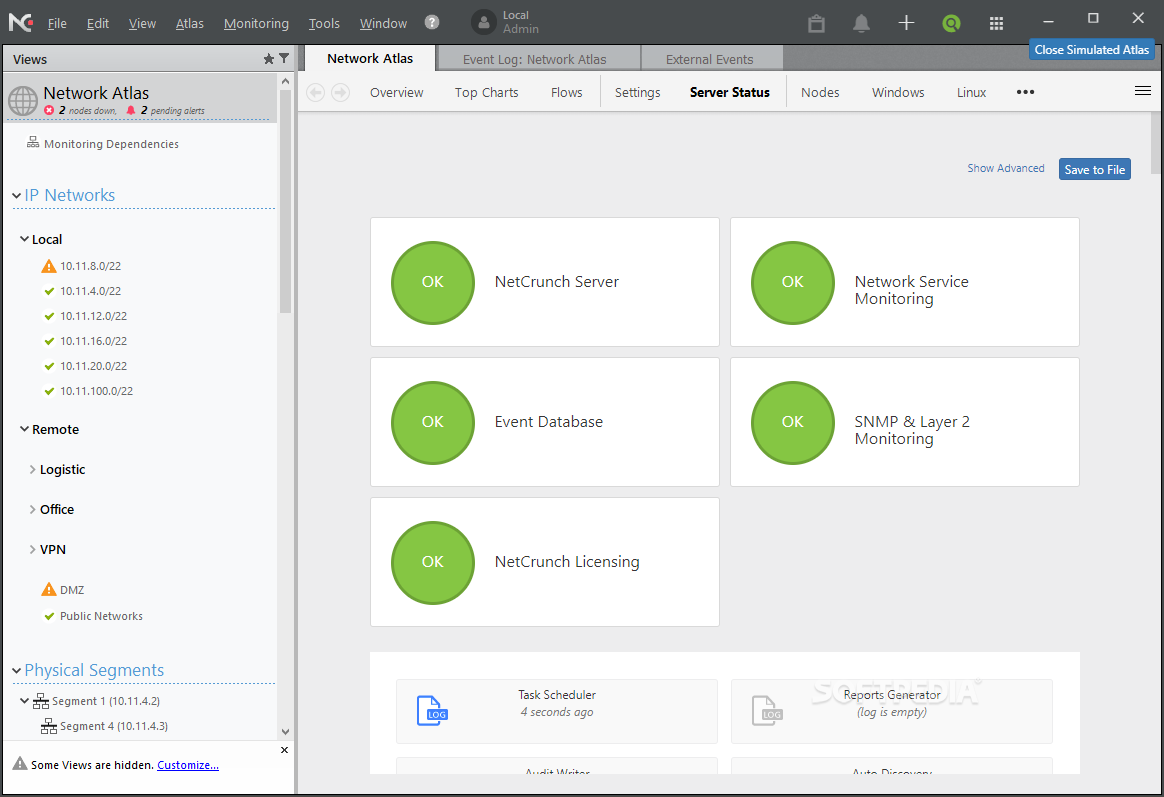The image size is (1164, 797).
Task: Click the Close Simulated Atlas button
Action: 1091,50
